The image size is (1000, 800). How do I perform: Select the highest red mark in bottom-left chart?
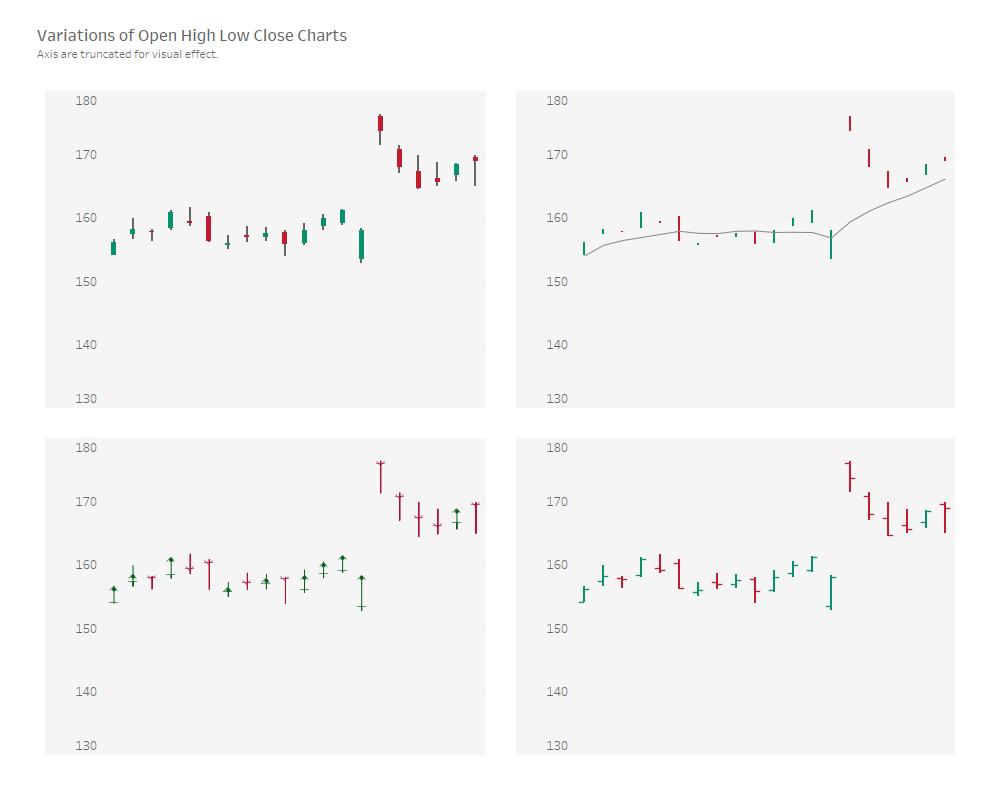tap(380, 477)
